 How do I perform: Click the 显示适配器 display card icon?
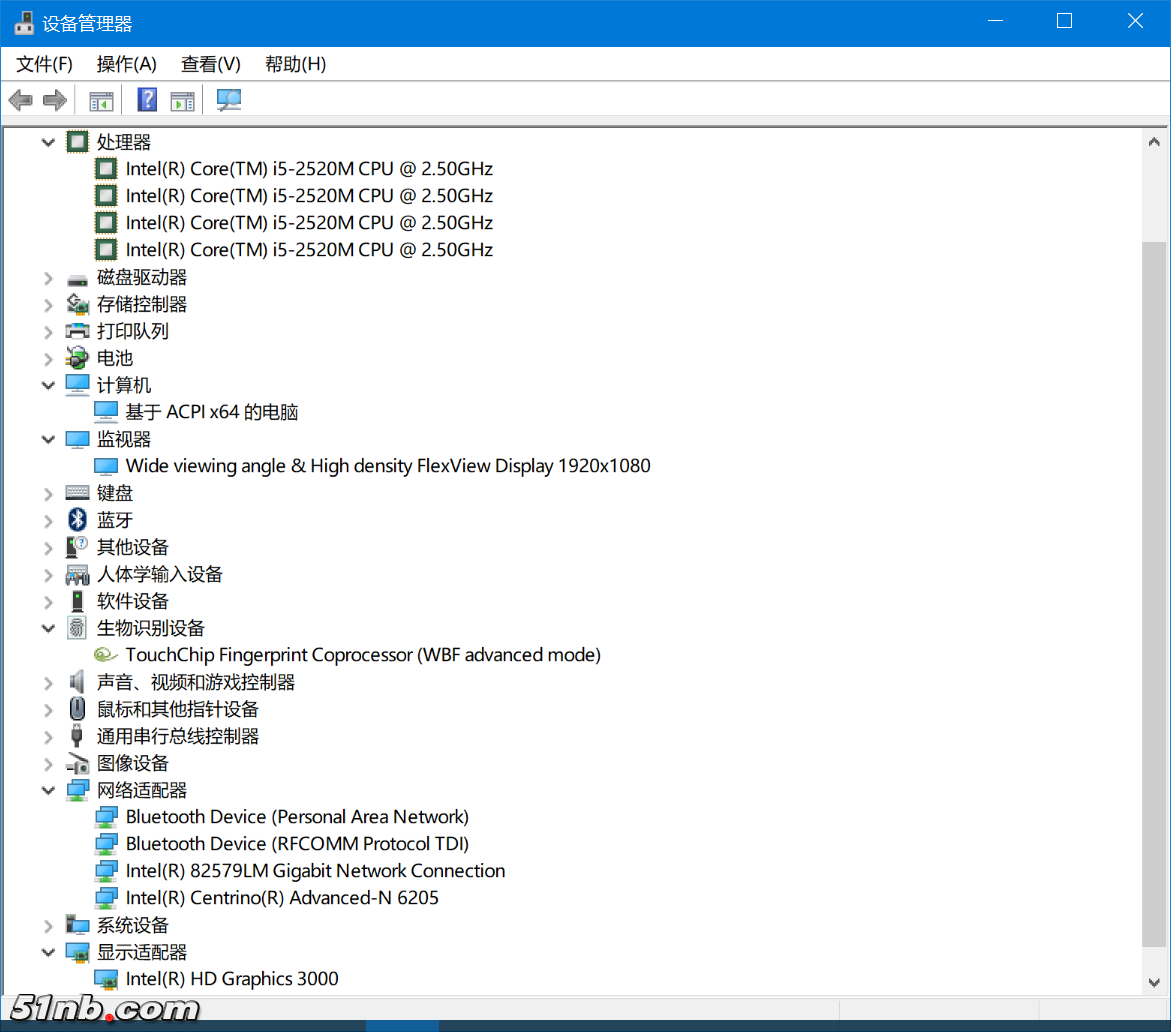pyautogui.click(x=77, y=952)
